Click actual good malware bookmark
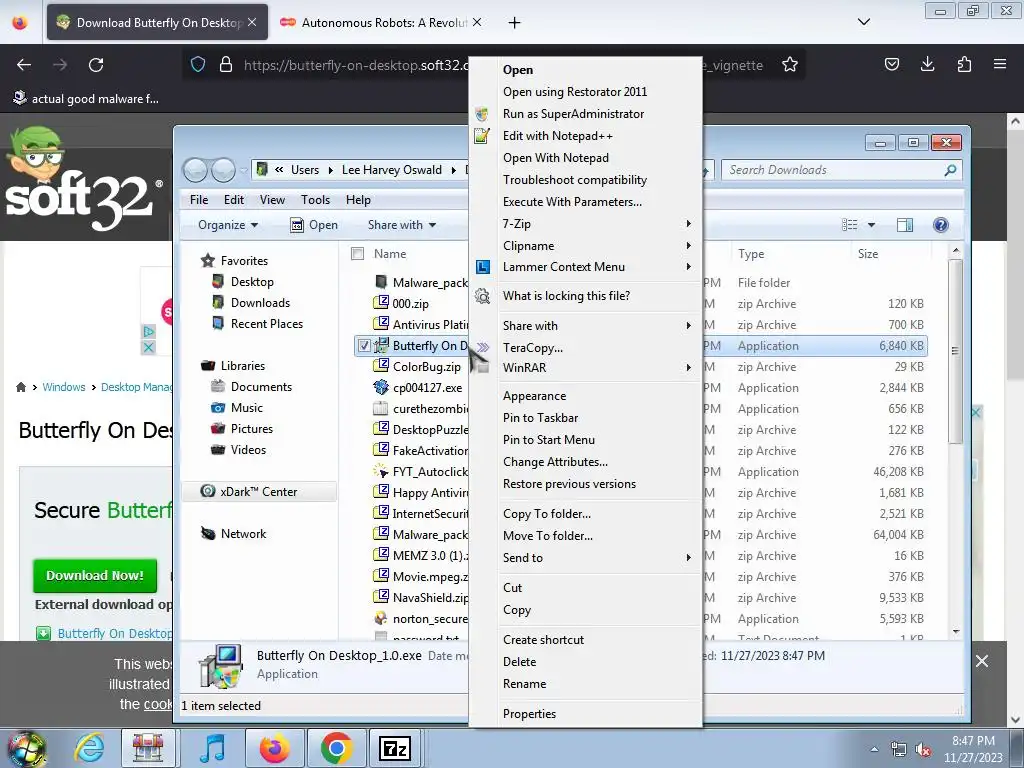This screenshot has width=1024, height=768. click(x=86, y=99)
